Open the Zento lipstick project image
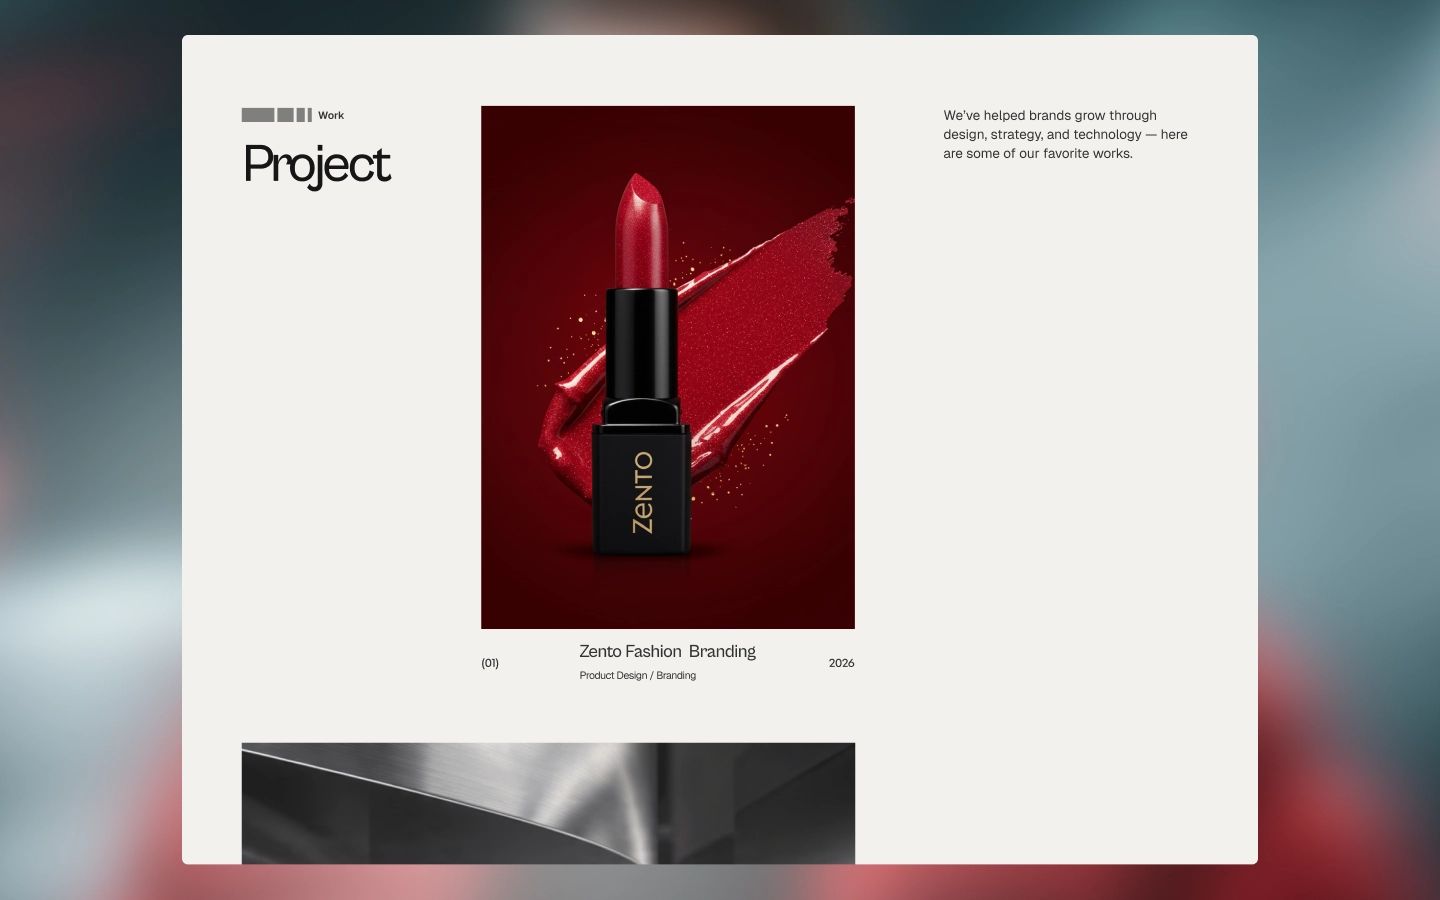The height and width of the screenshot is (900, 1440). [x=667, y=367]
